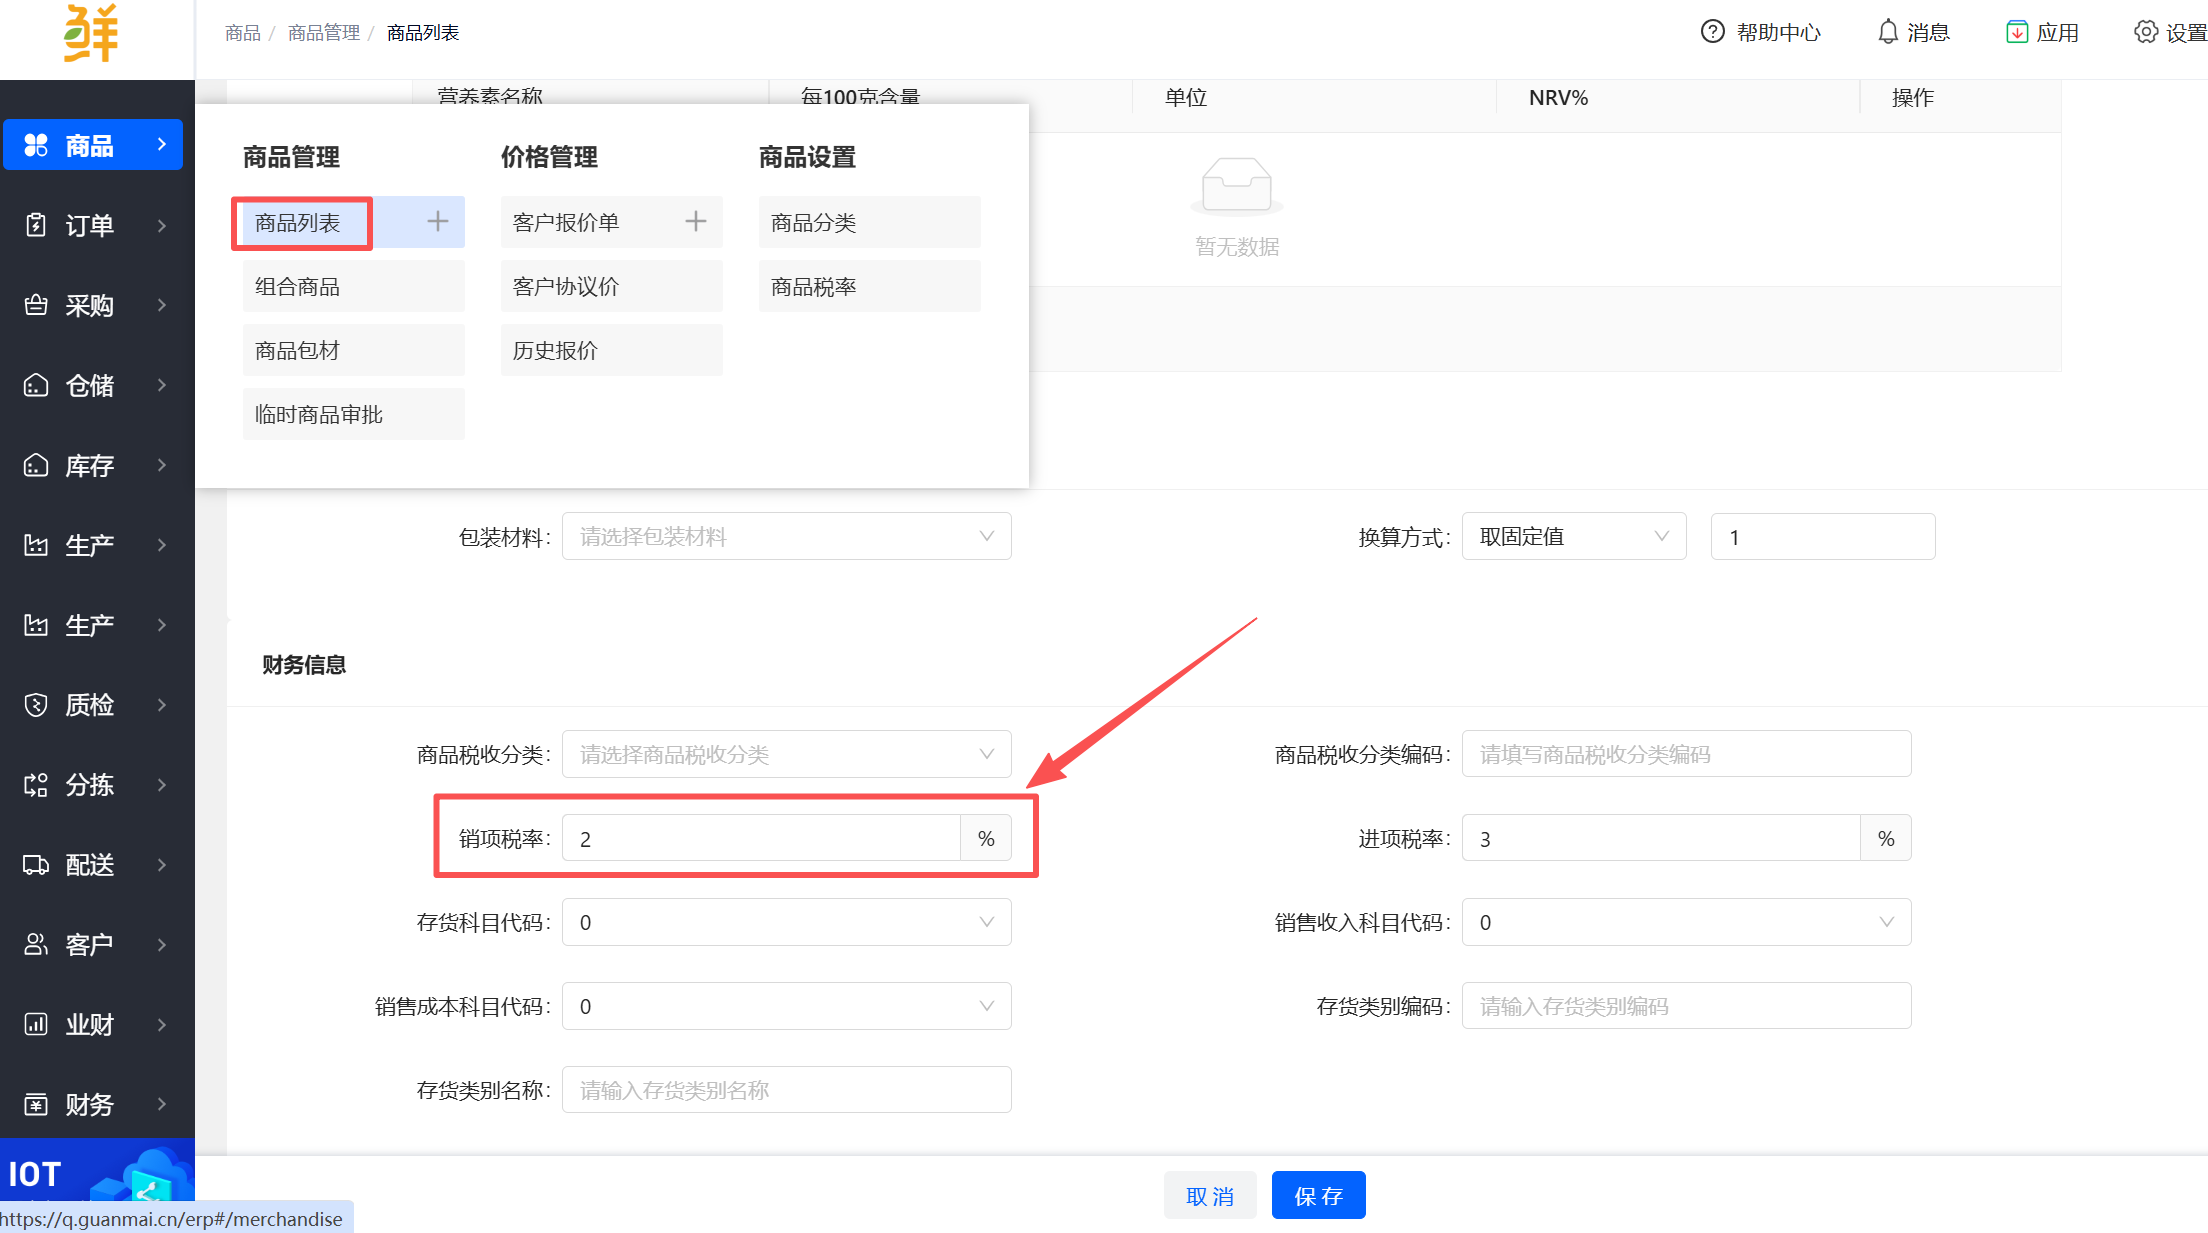2208x1233 pixels.
Task: Click the 订单 clipboard icon in sidebar
Action: (36, 225)
